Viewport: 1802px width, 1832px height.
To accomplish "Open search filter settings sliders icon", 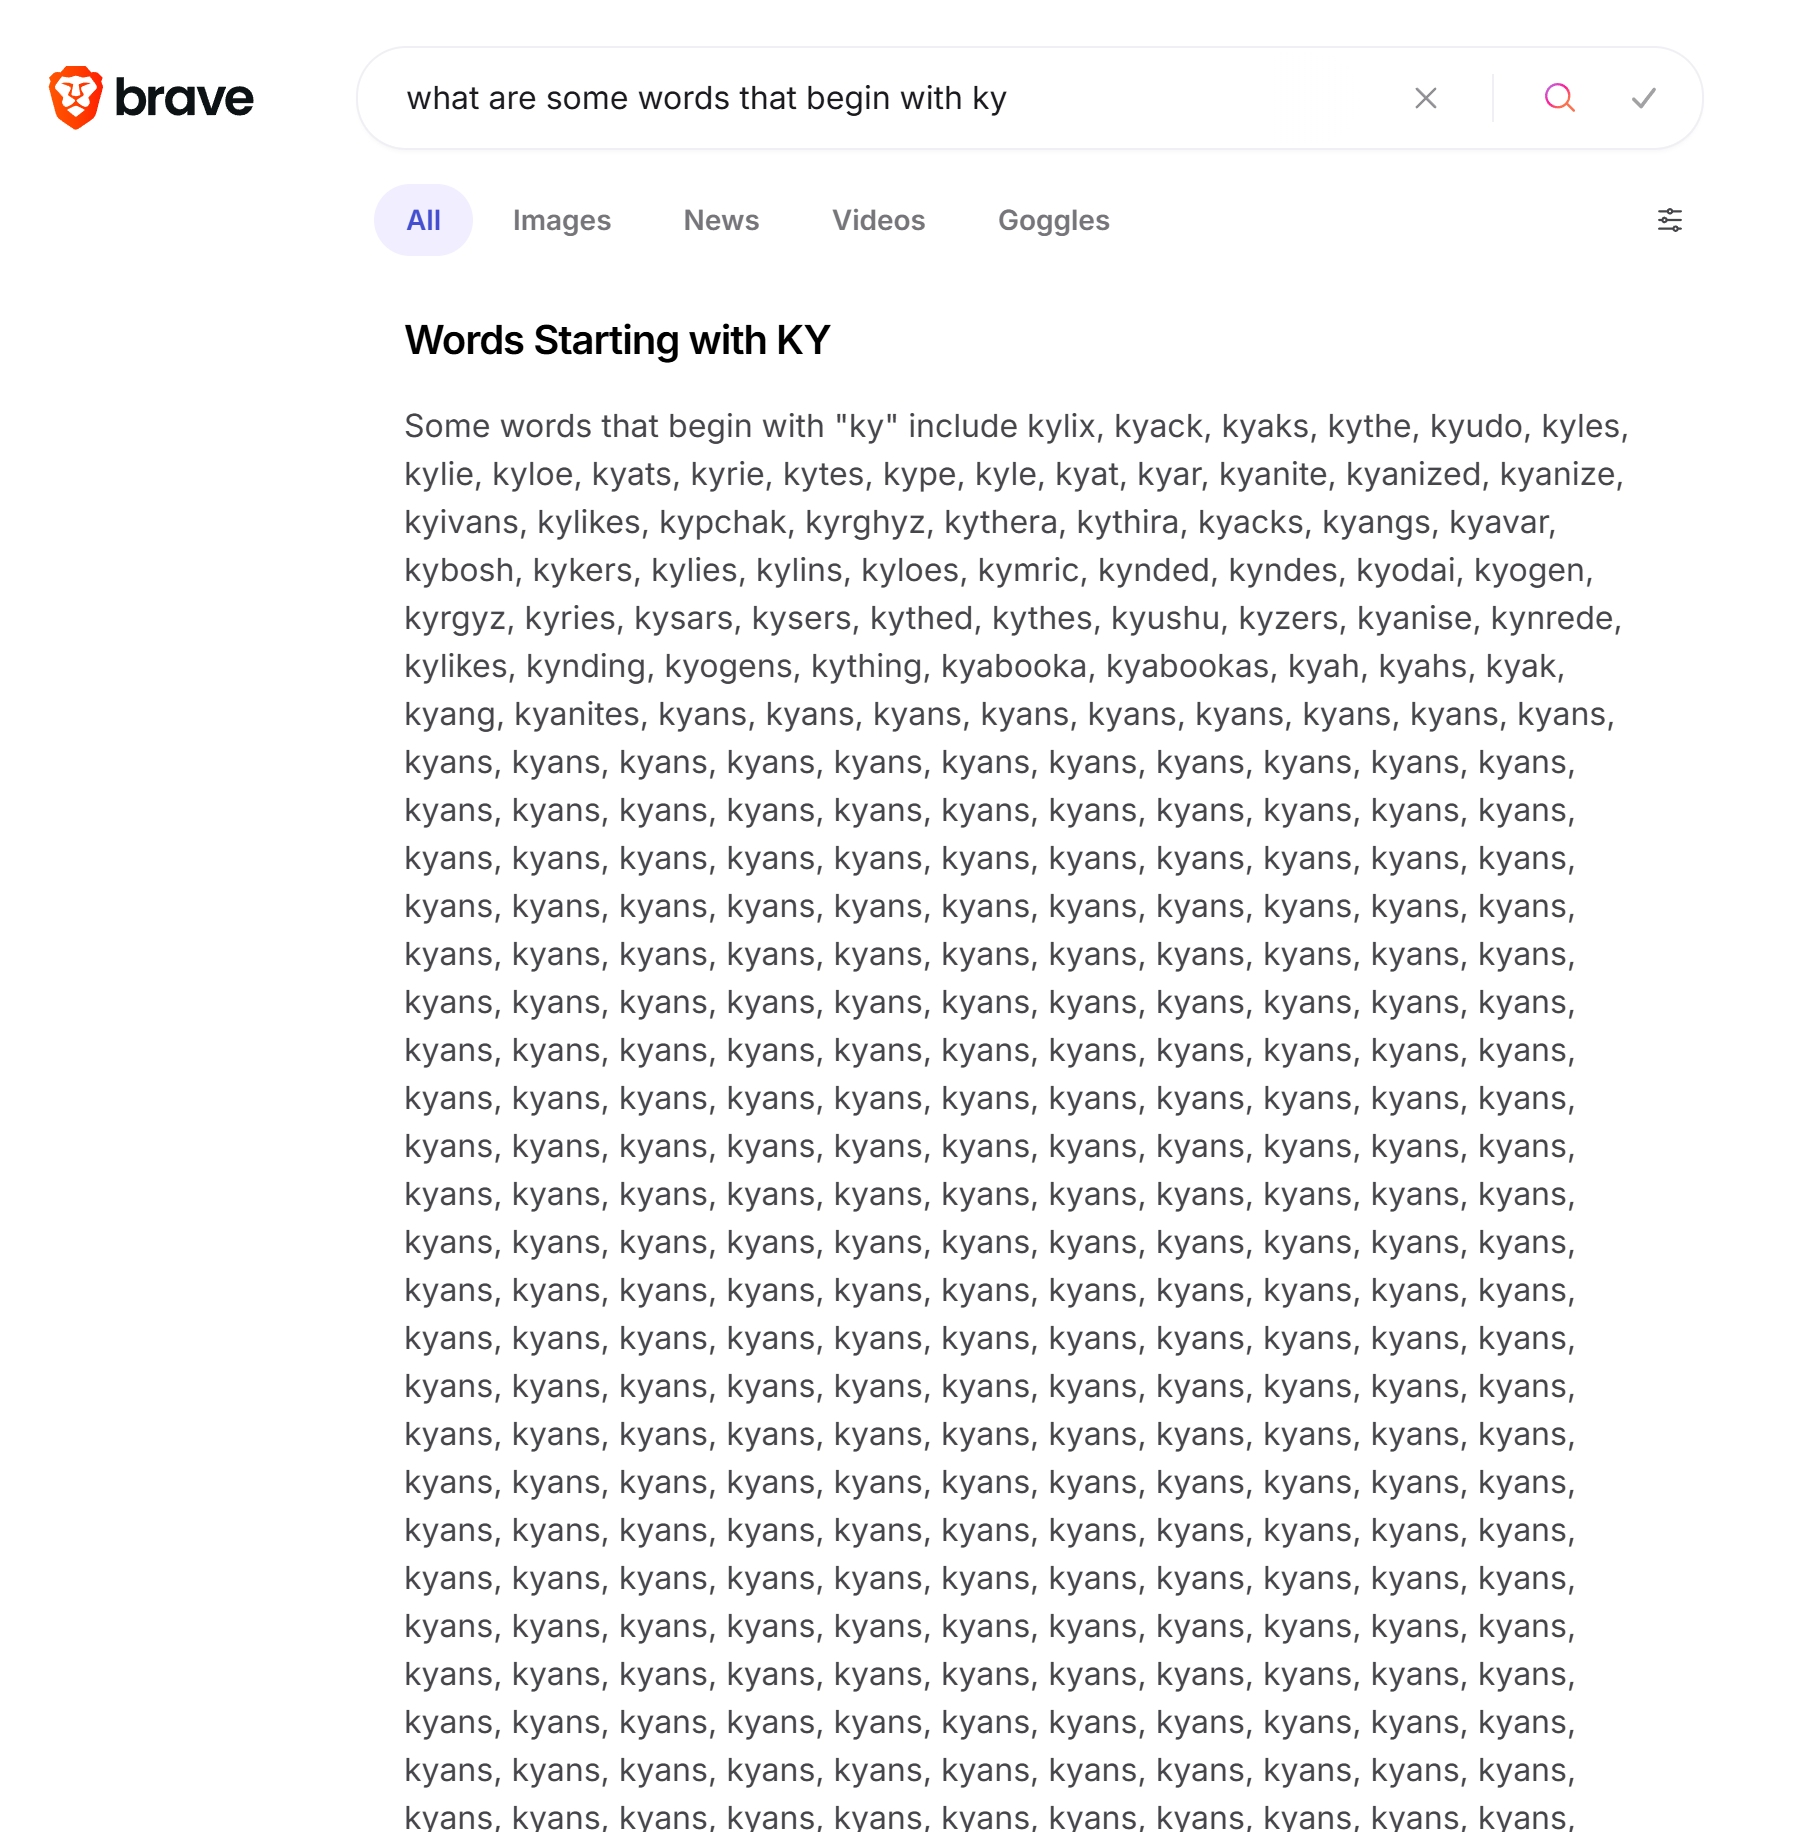I will (1669, 220).
